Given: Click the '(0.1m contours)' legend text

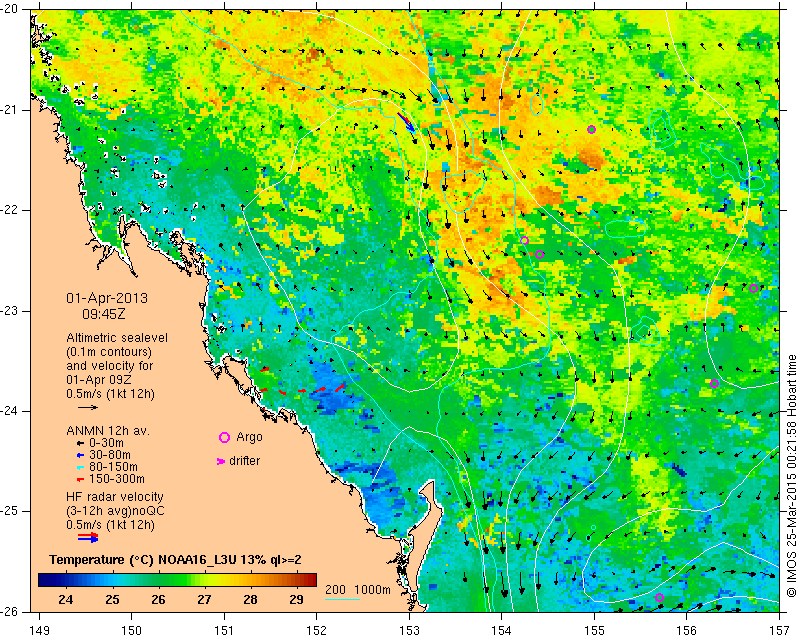Looking at the screenshot, I should pyautogui.click(x=109, y=352).
